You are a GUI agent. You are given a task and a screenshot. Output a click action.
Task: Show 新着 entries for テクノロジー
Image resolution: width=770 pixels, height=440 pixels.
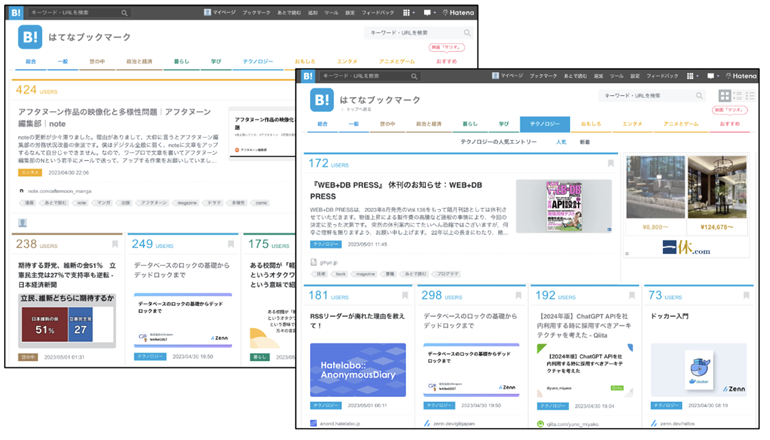tap(584, 142)
